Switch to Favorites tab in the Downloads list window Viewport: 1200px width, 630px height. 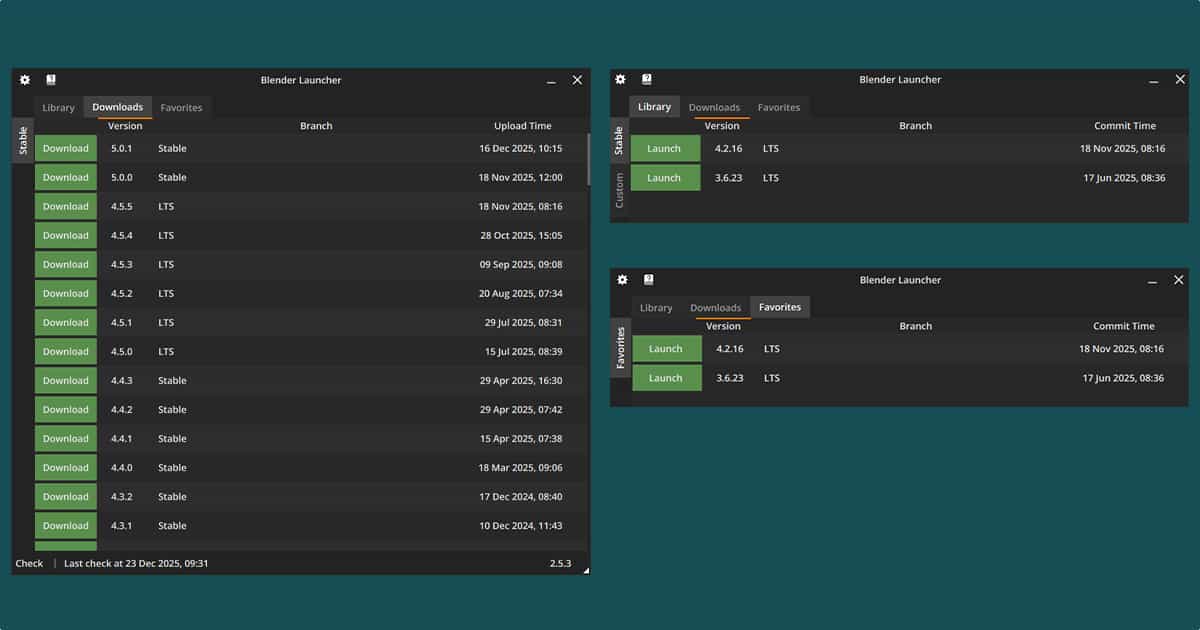coord(181,108)
